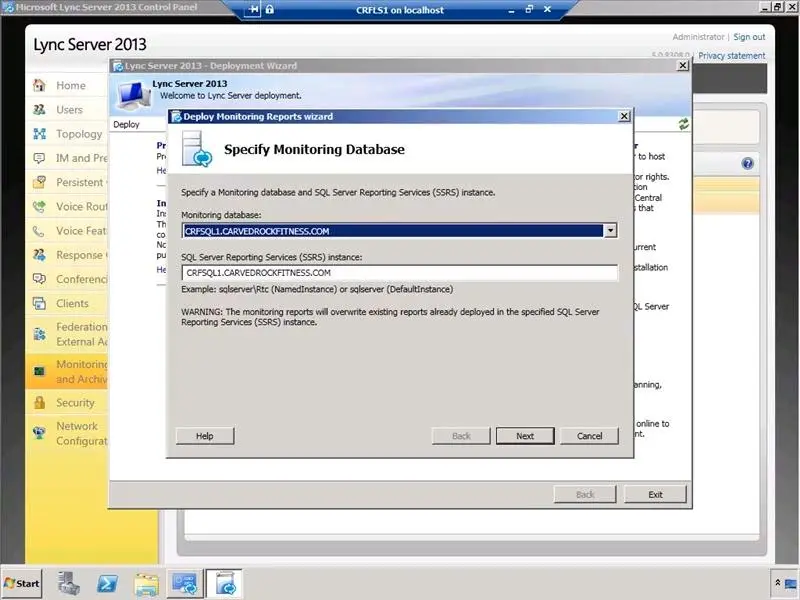This screenshot has height=600, width=800.
Task: Show hidden system tray icons
Action: (x=777, y=582)
